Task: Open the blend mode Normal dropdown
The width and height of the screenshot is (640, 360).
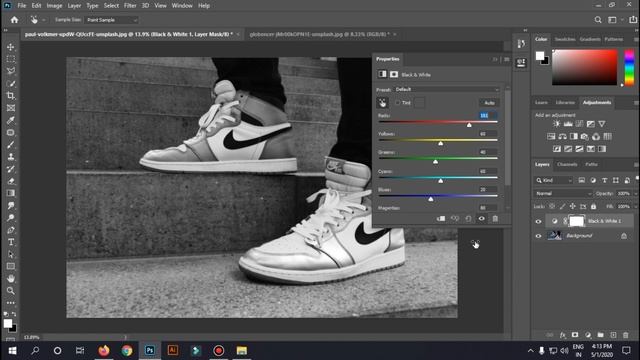Action: [563, 193]
